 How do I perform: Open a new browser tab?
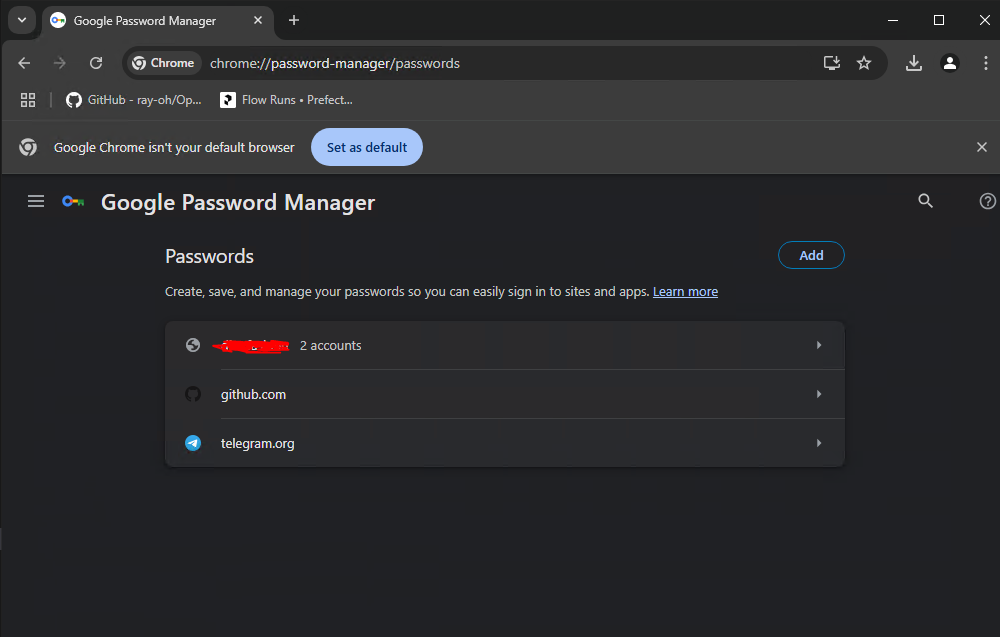(x=293, y=20)
